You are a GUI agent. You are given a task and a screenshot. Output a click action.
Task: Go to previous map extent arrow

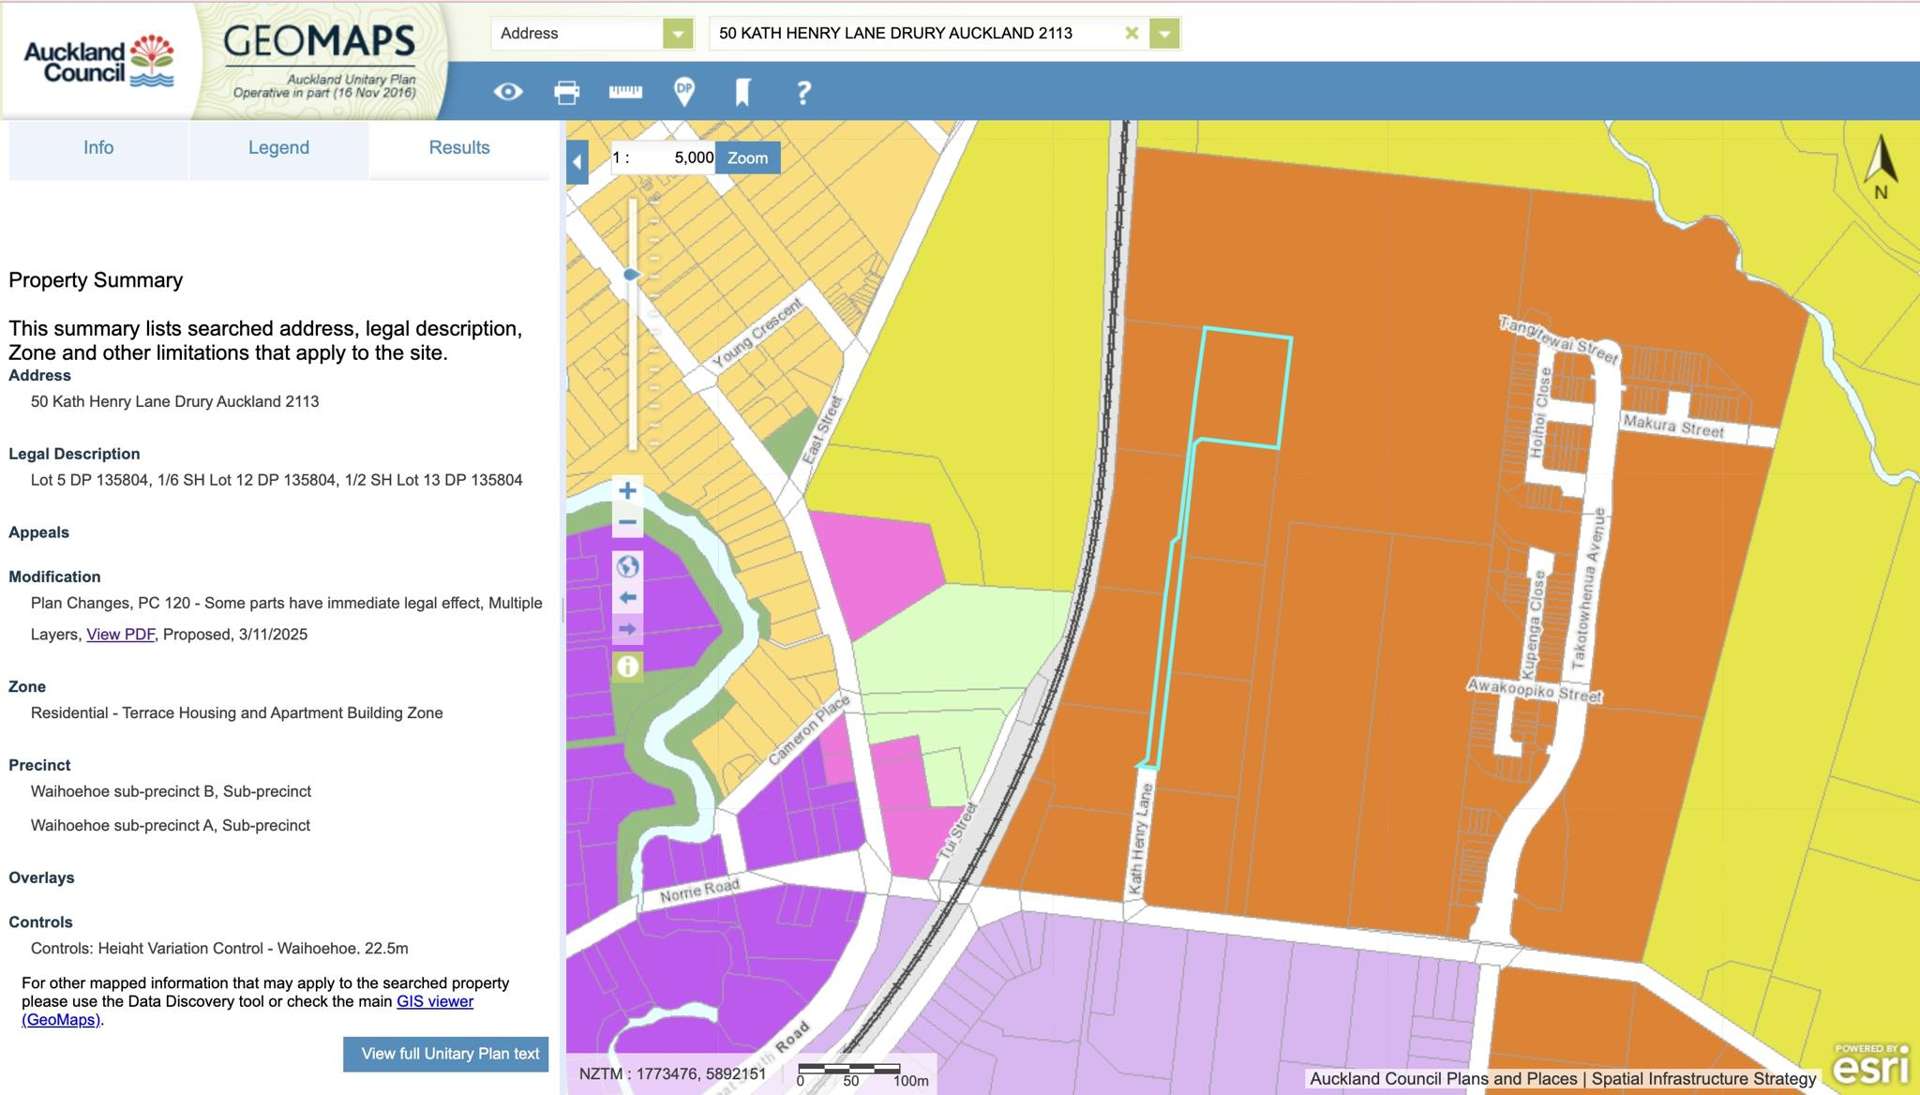tap(627, 598)
